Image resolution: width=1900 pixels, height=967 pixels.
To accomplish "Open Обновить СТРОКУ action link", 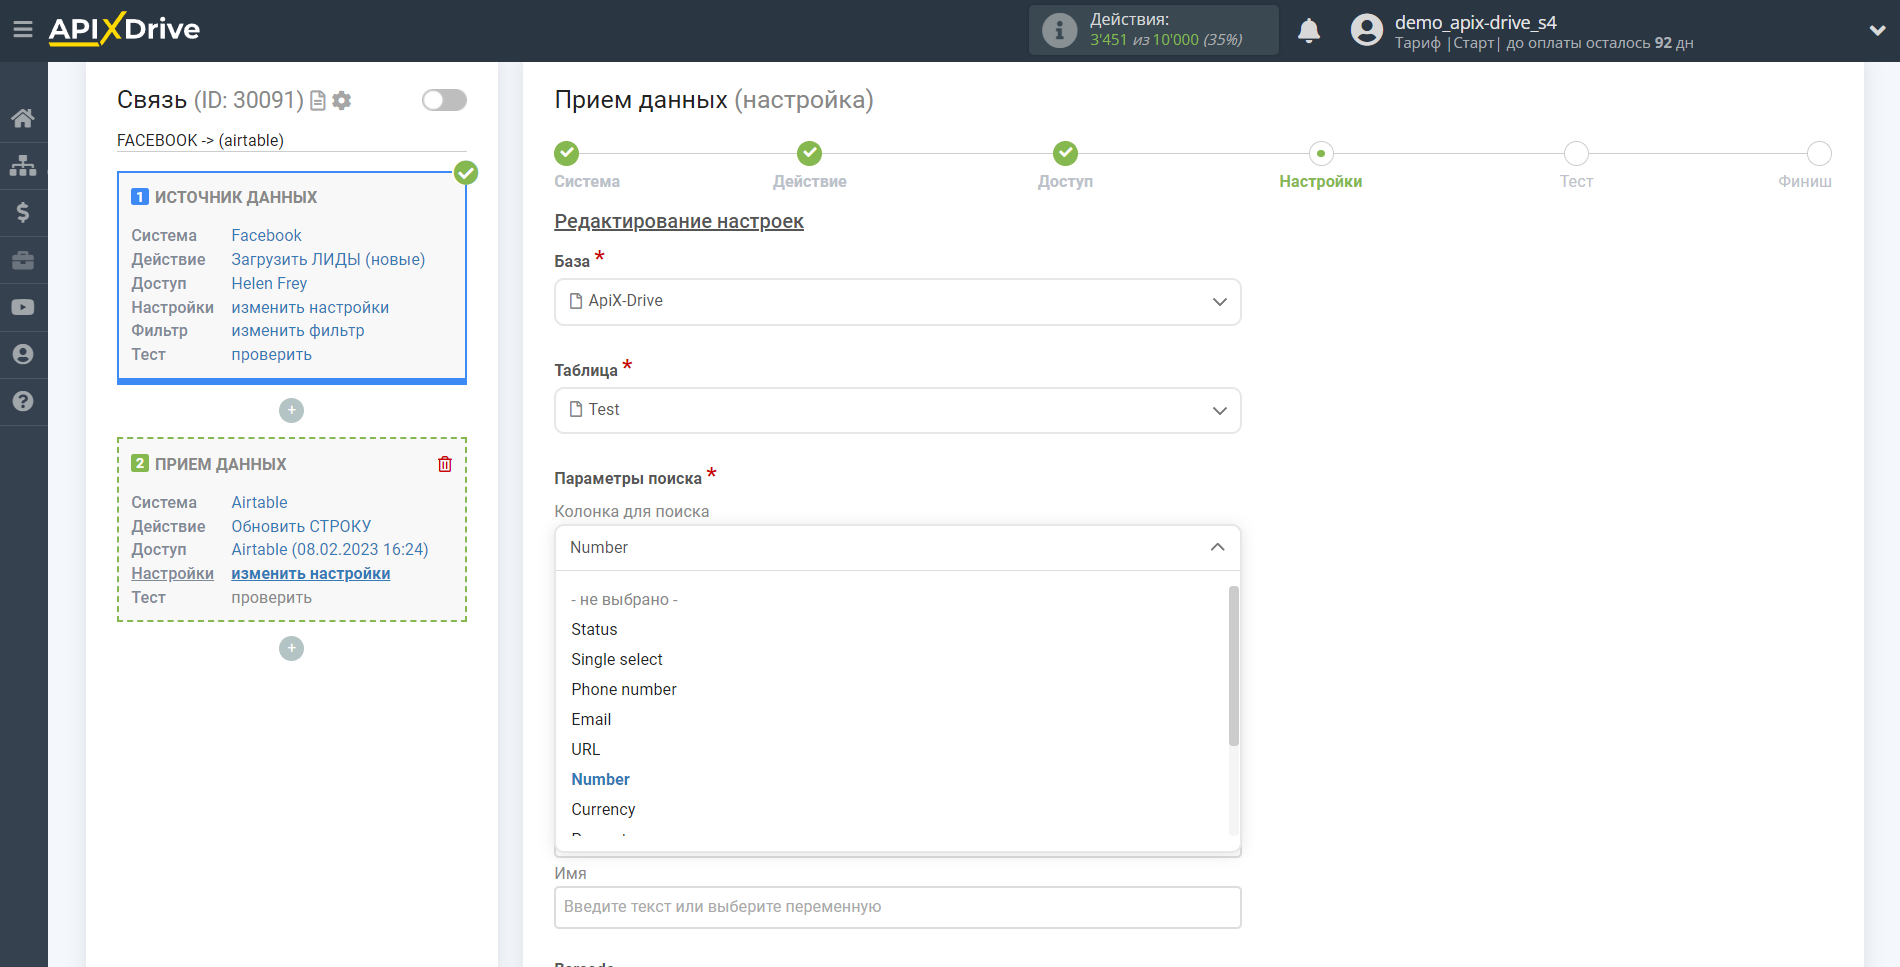I will pos(301,527).
